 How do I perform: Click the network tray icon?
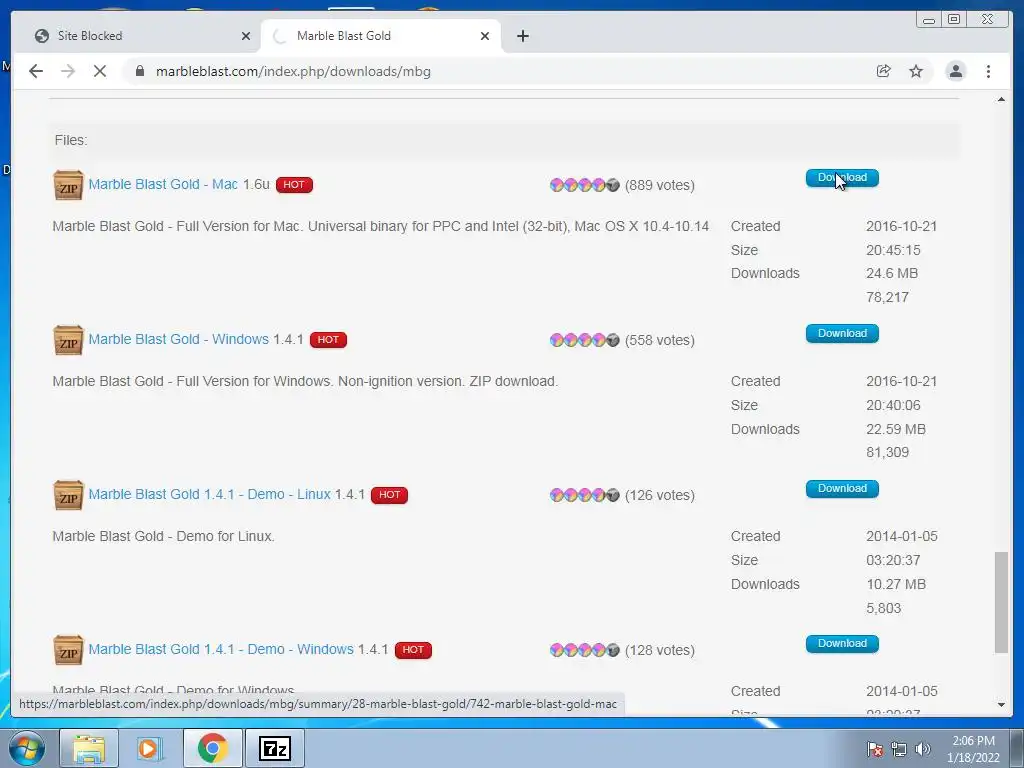click(x=899, y=749)
